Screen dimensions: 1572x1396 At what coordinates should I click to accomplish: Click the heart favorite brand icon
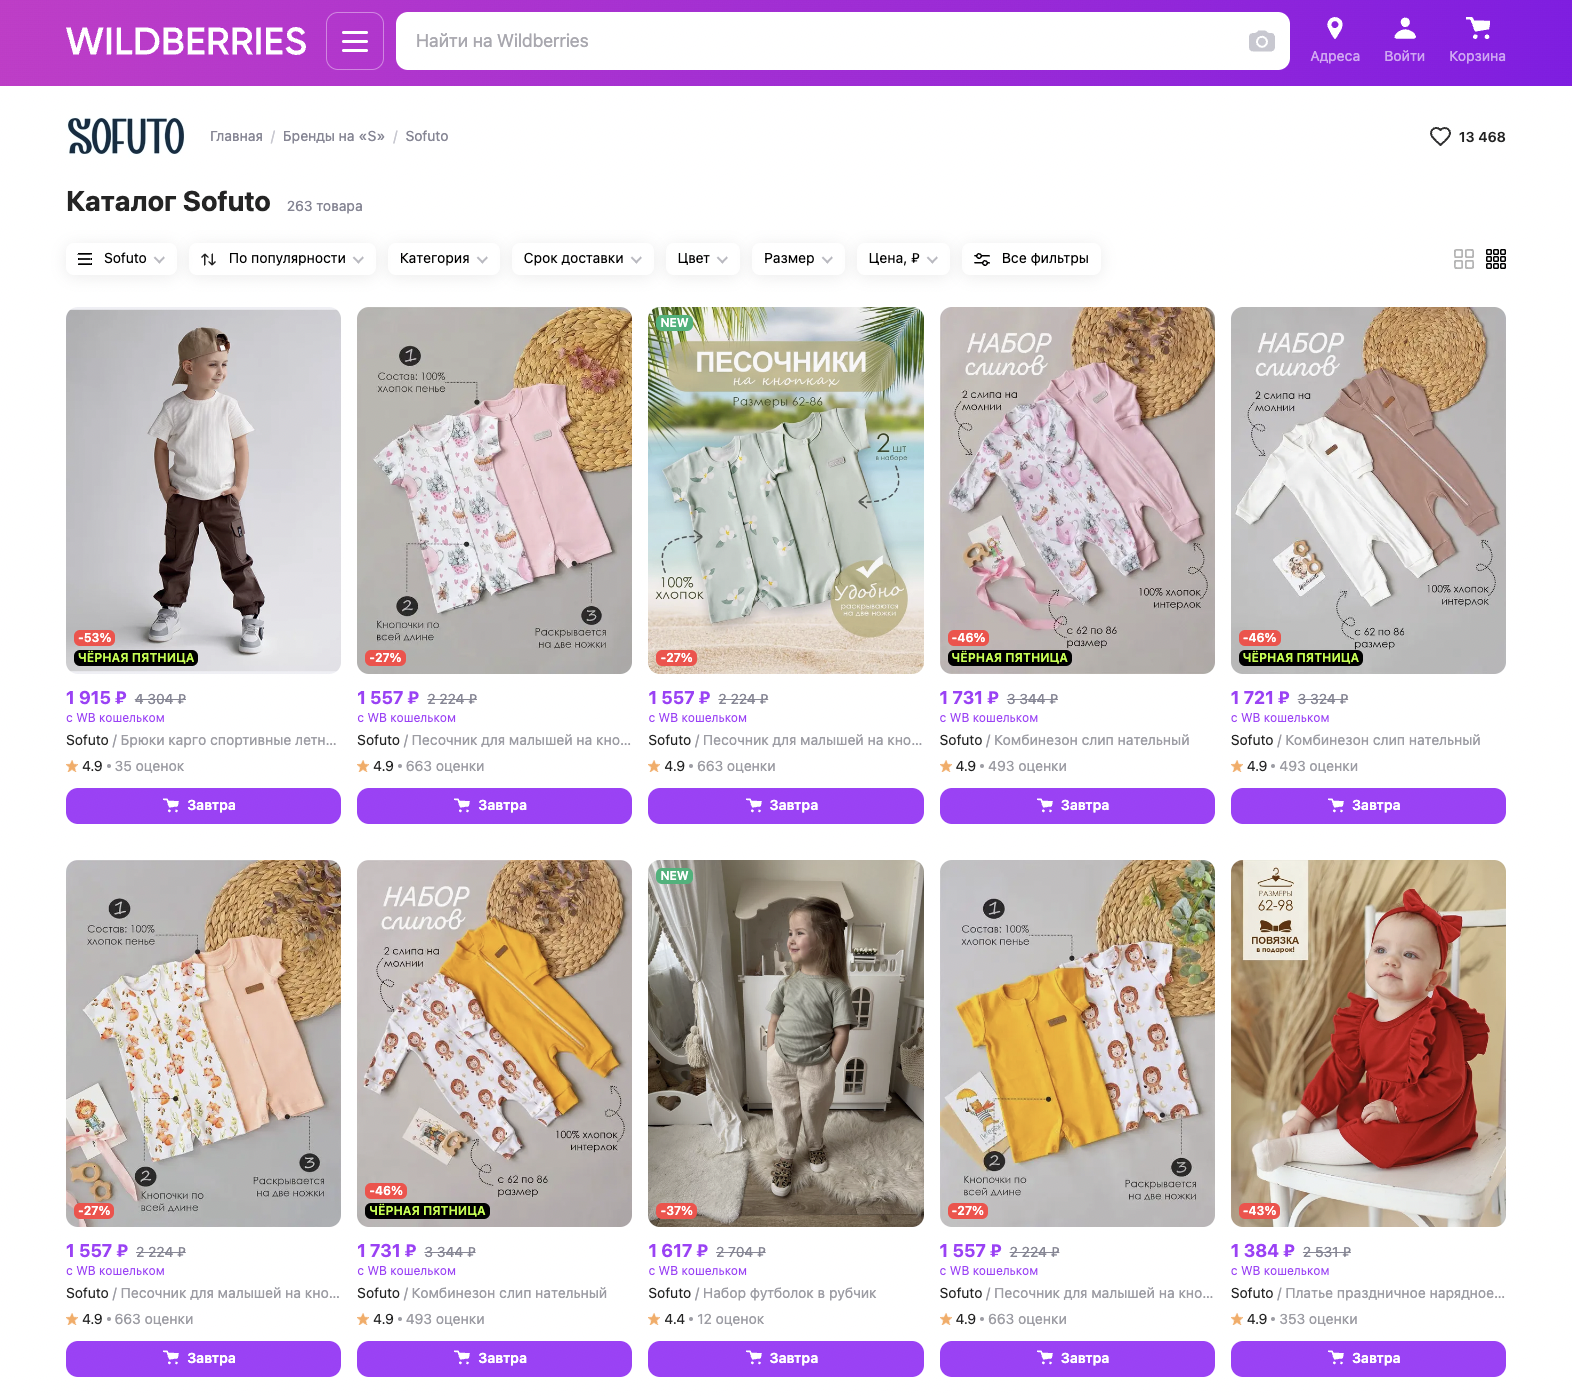(x=1440, y=137)
